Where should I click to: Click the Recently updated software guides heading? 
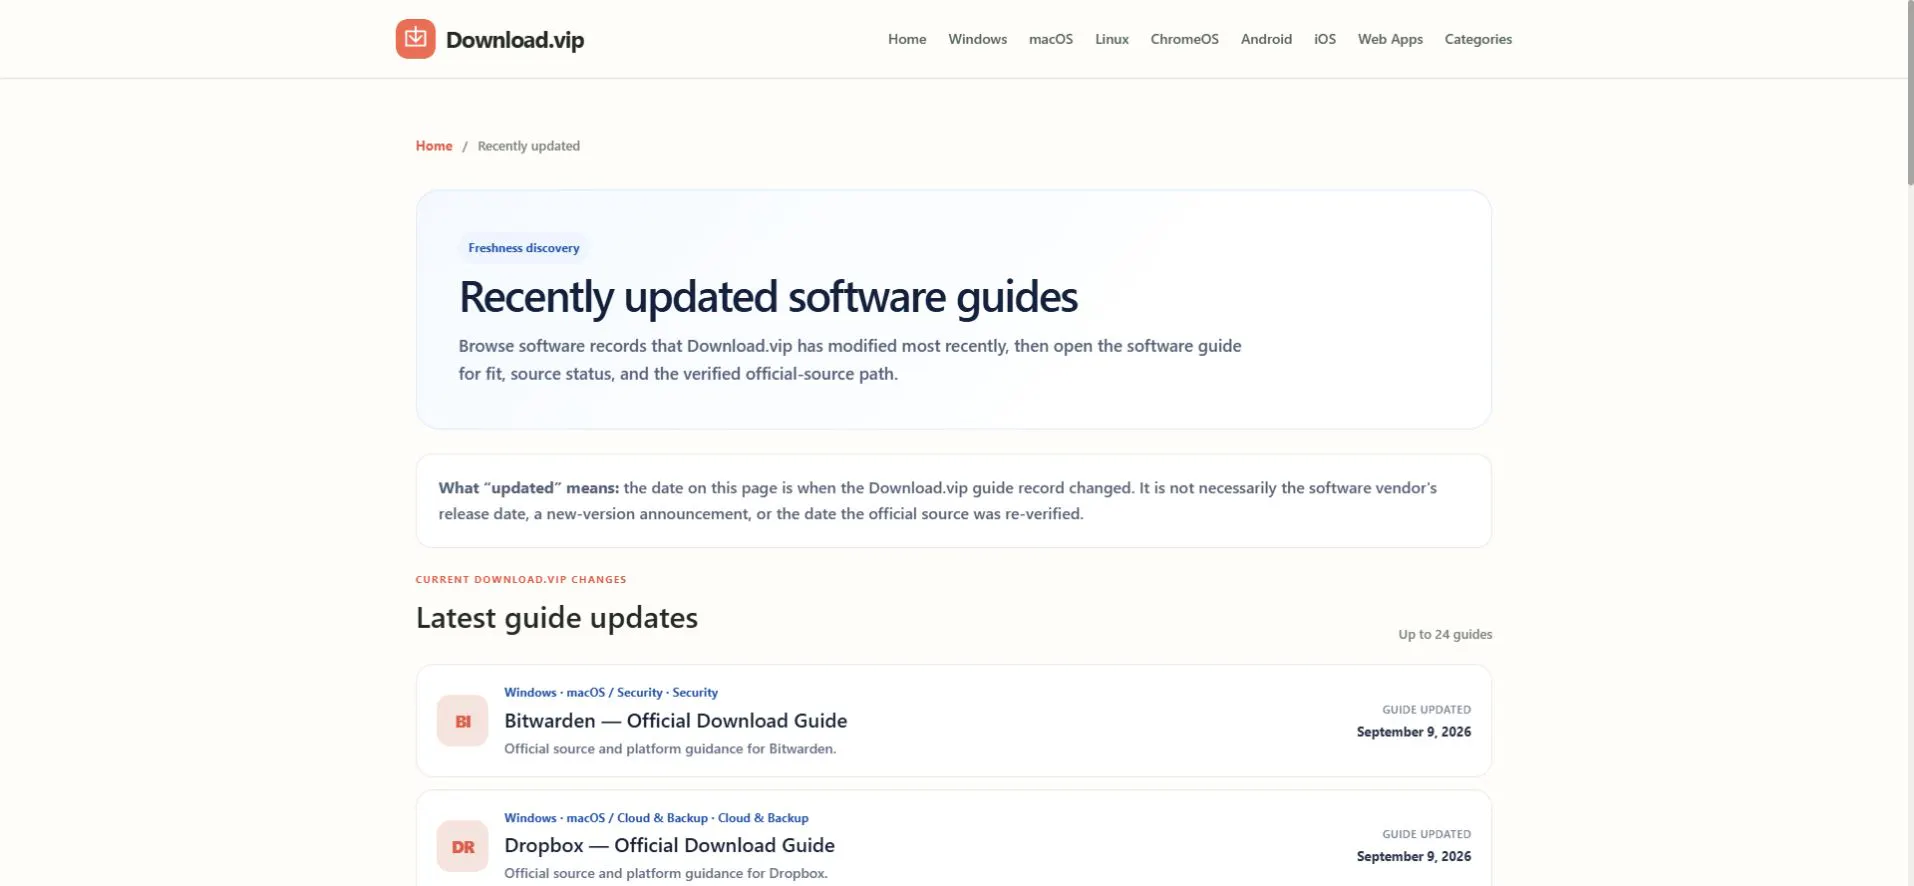768,297
